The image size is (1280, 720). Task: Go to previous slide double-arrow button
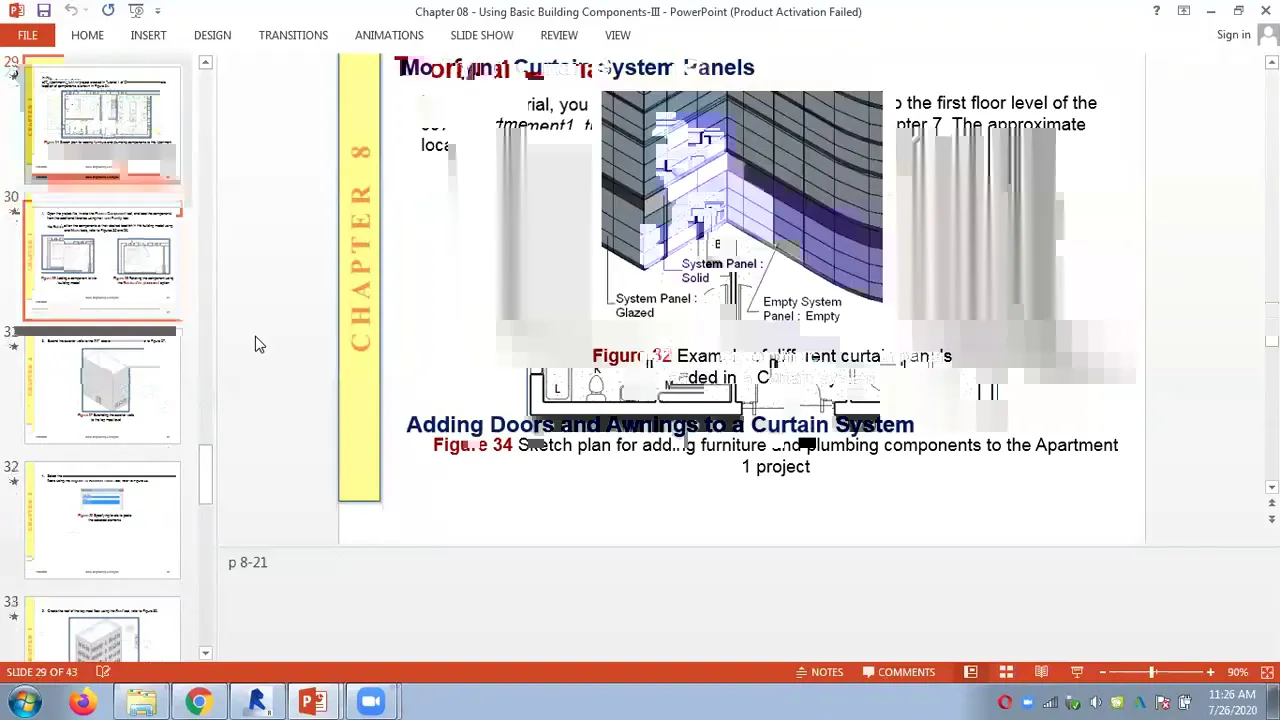1271,505
